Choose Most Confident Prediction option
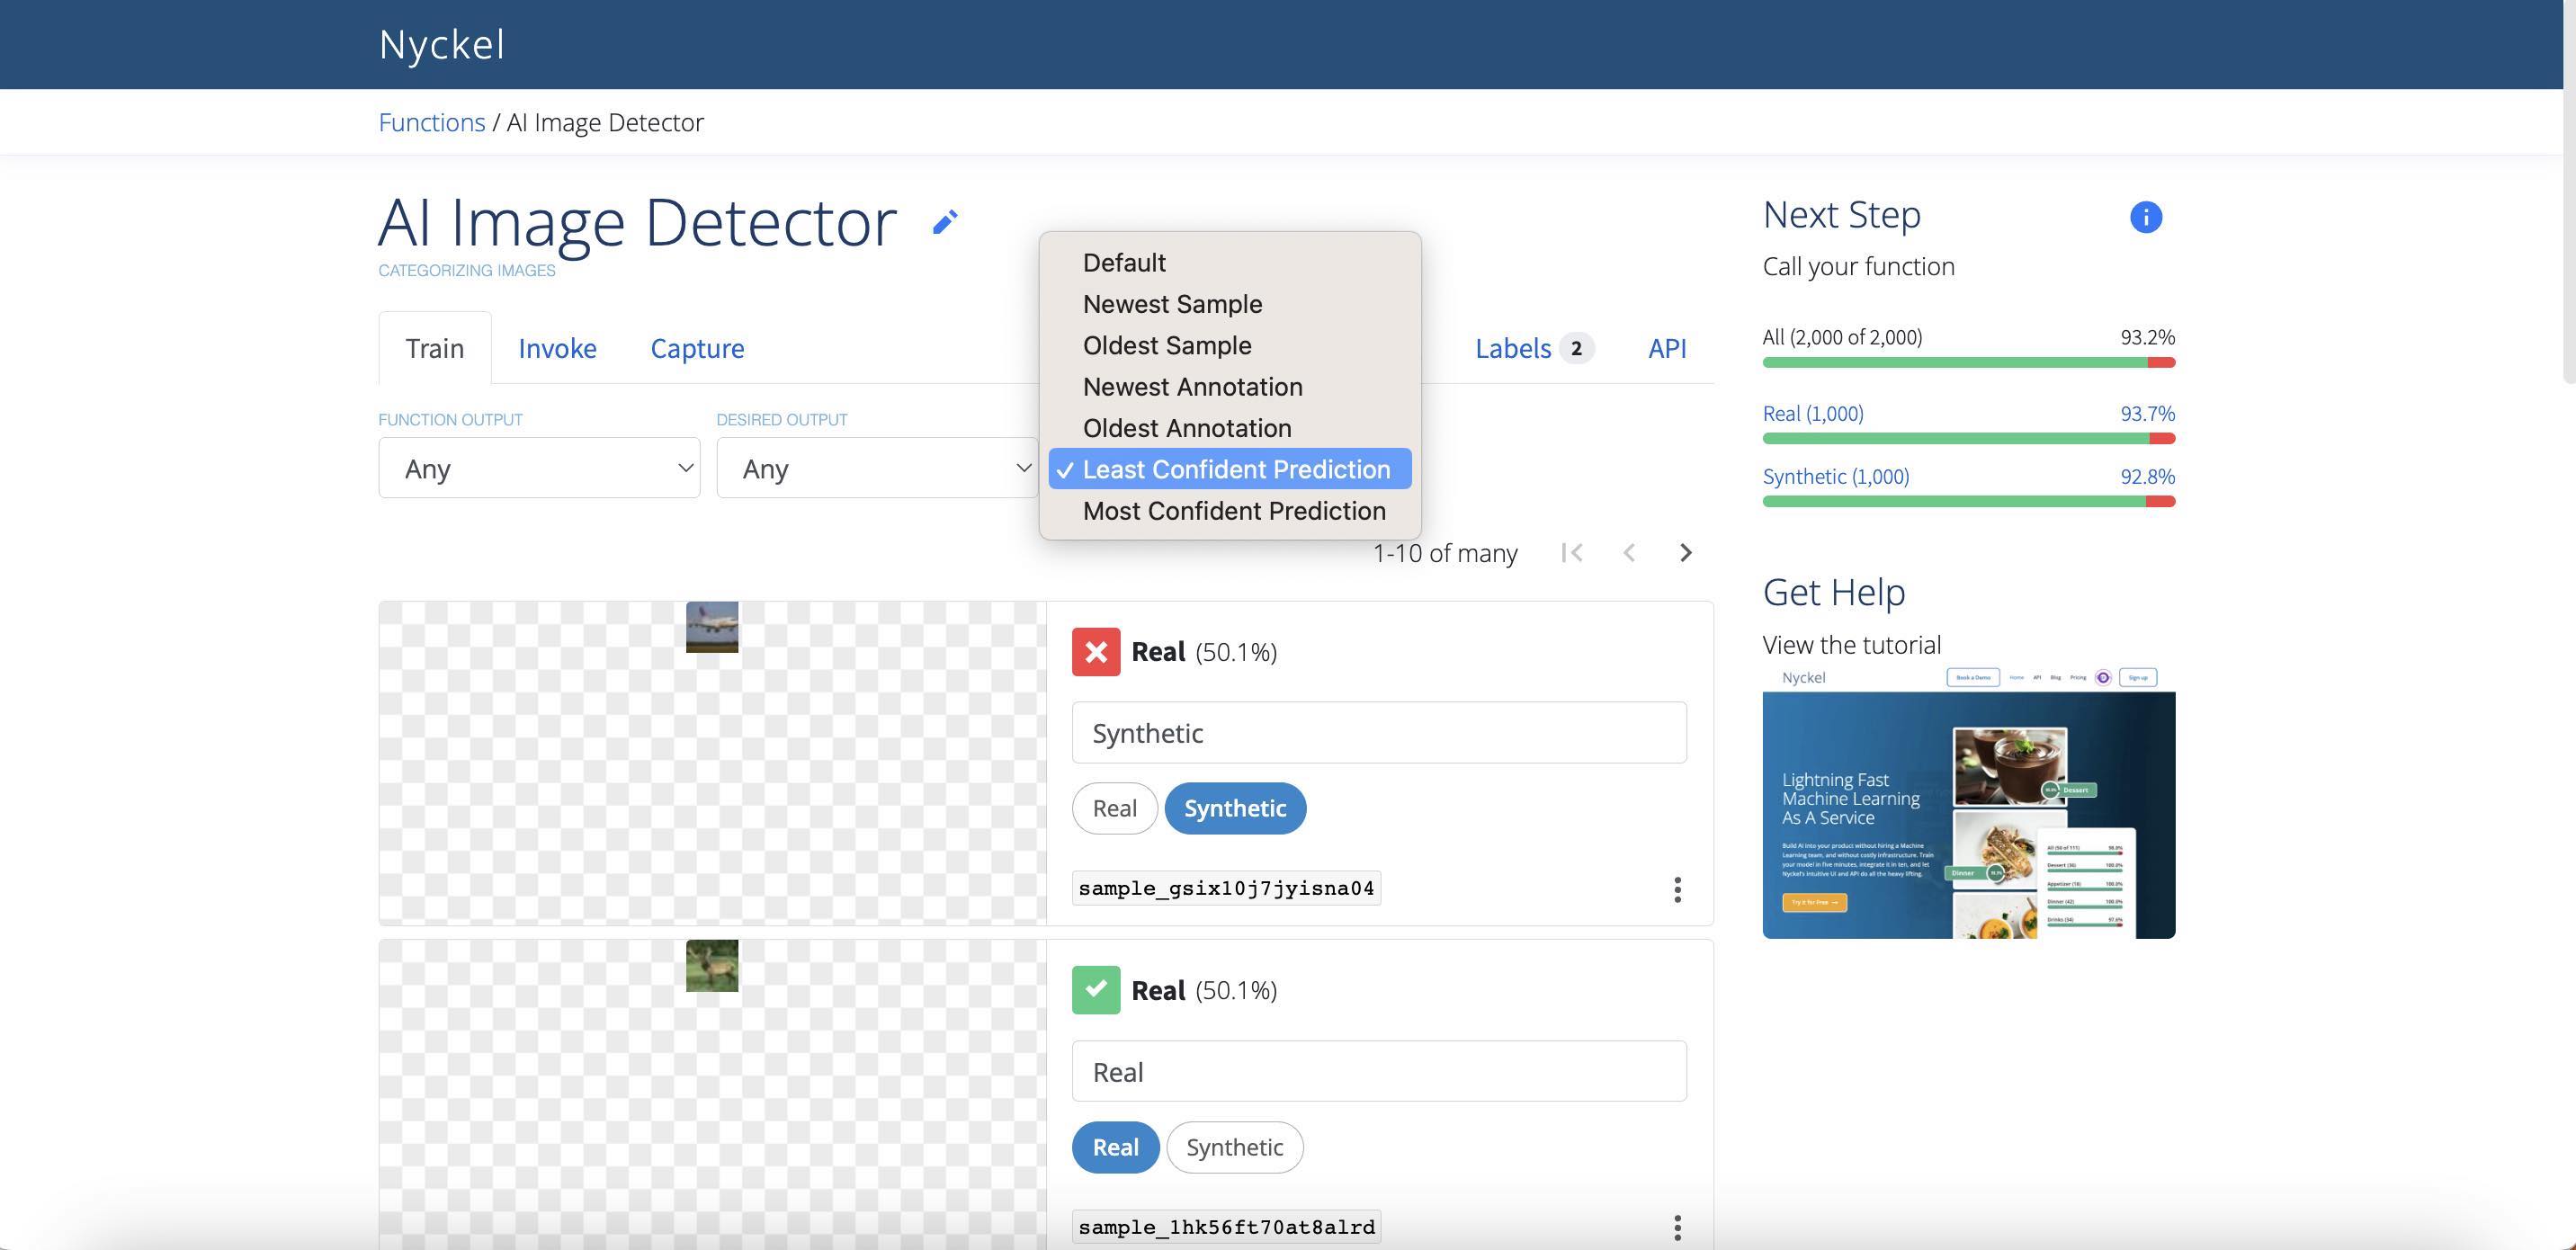Screen dimensions: 2576x1250 [1229, 511]
